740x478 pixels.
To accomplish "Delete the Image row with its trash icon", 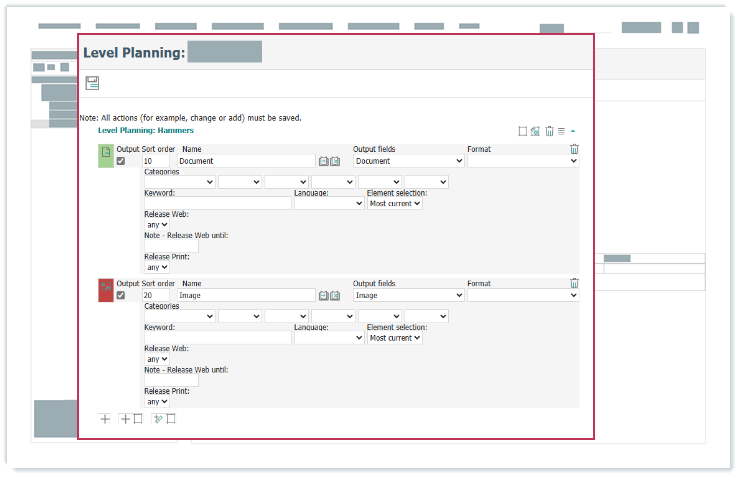I will click(574, 284).
